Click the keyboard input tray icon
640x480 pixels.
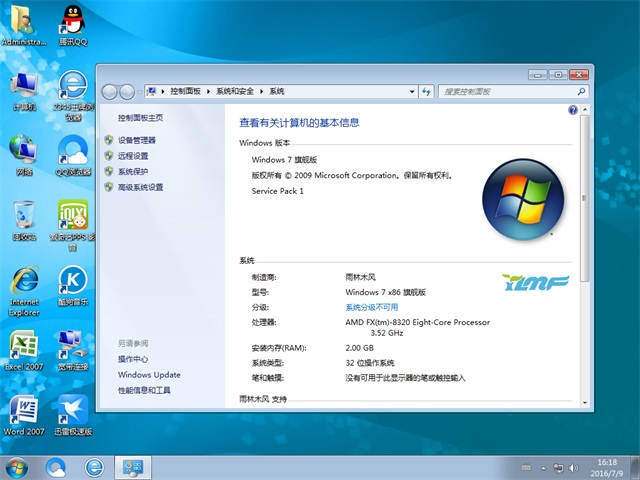pos(526,468)
